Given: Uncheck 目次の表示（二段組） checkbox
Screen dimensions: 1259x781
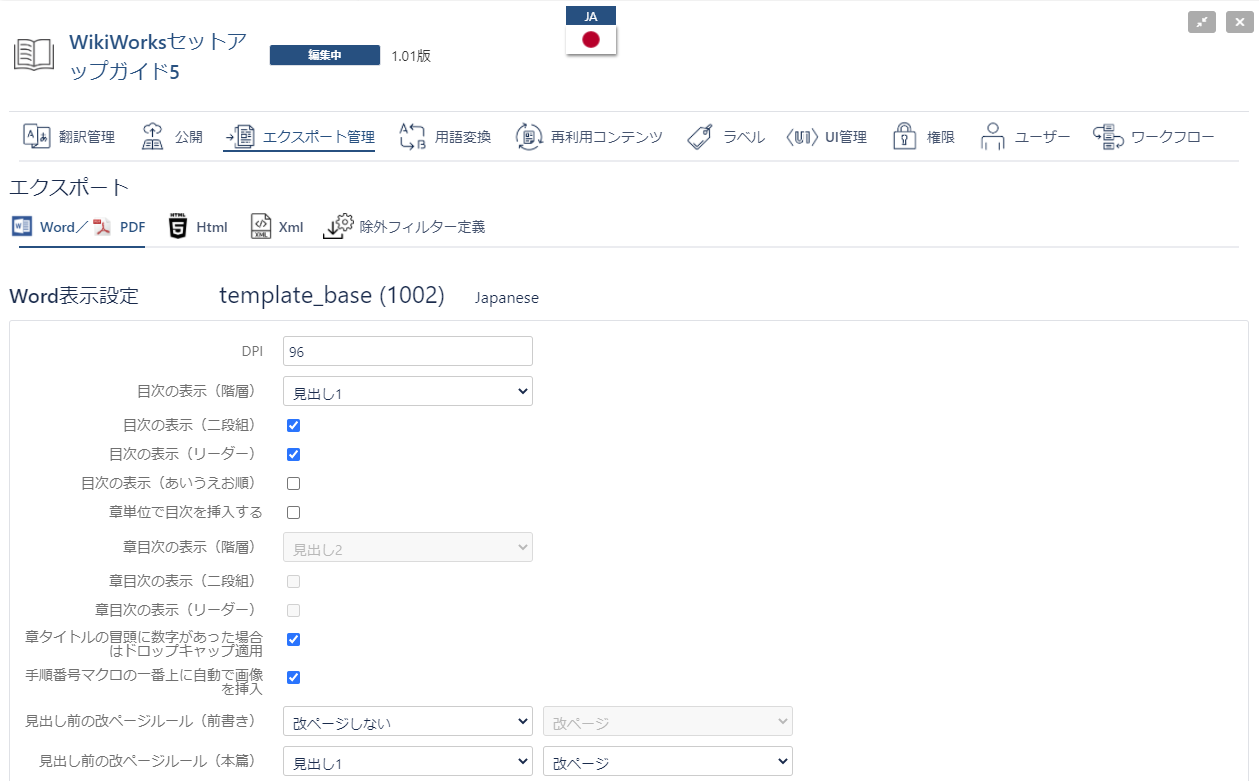Looking at the screenshot, I should [294, 425].
